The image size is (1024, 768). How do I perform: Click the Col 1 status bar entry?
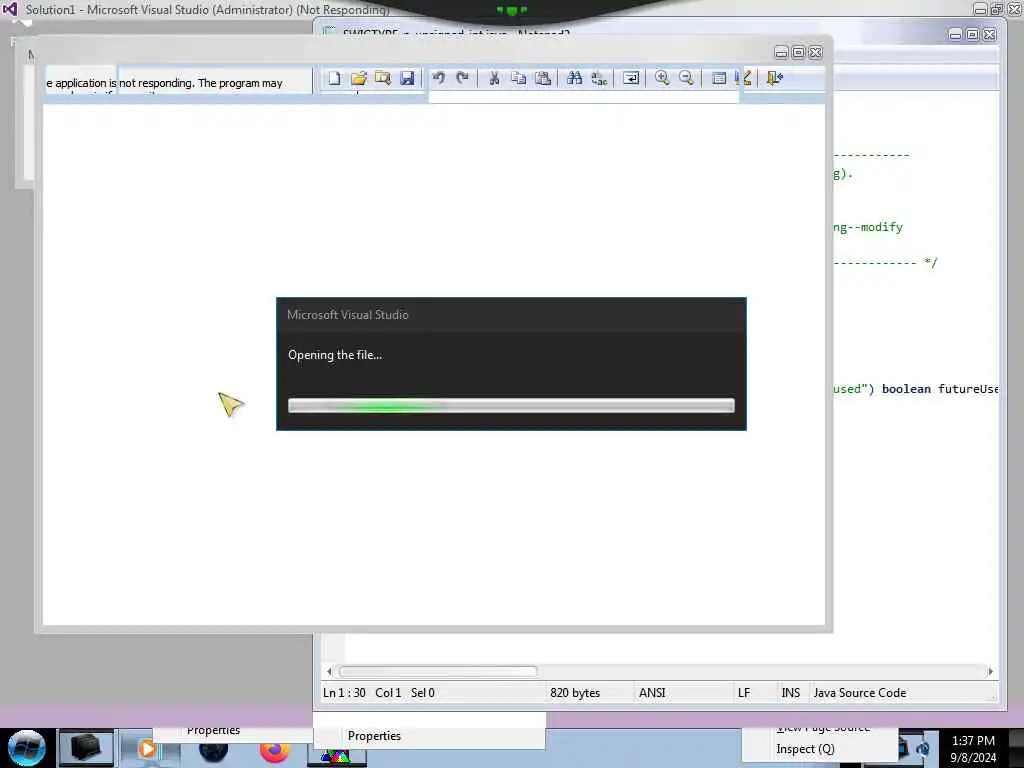(388, 693)
